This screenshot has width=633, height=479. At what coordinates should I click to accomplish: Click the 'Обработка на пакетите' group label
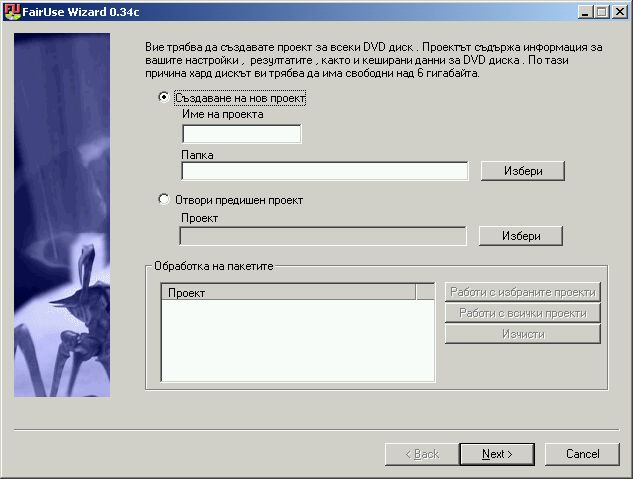tap(214, 266)
